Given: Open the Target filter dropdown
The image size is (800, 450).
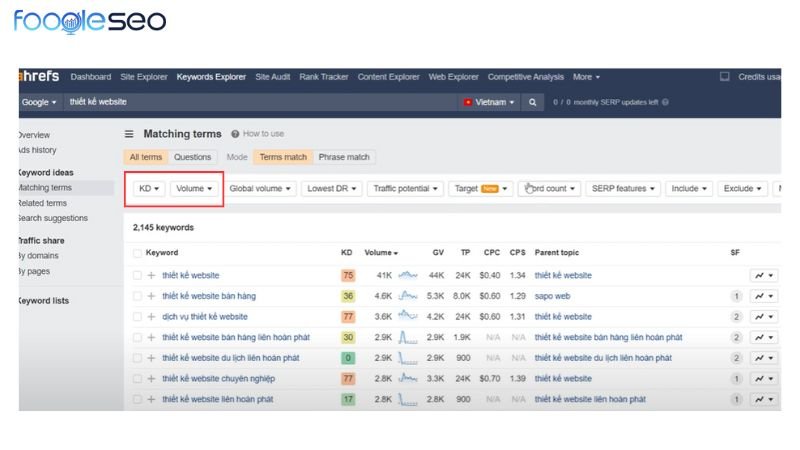Looking at the screenshot, I should click(481, 189).
